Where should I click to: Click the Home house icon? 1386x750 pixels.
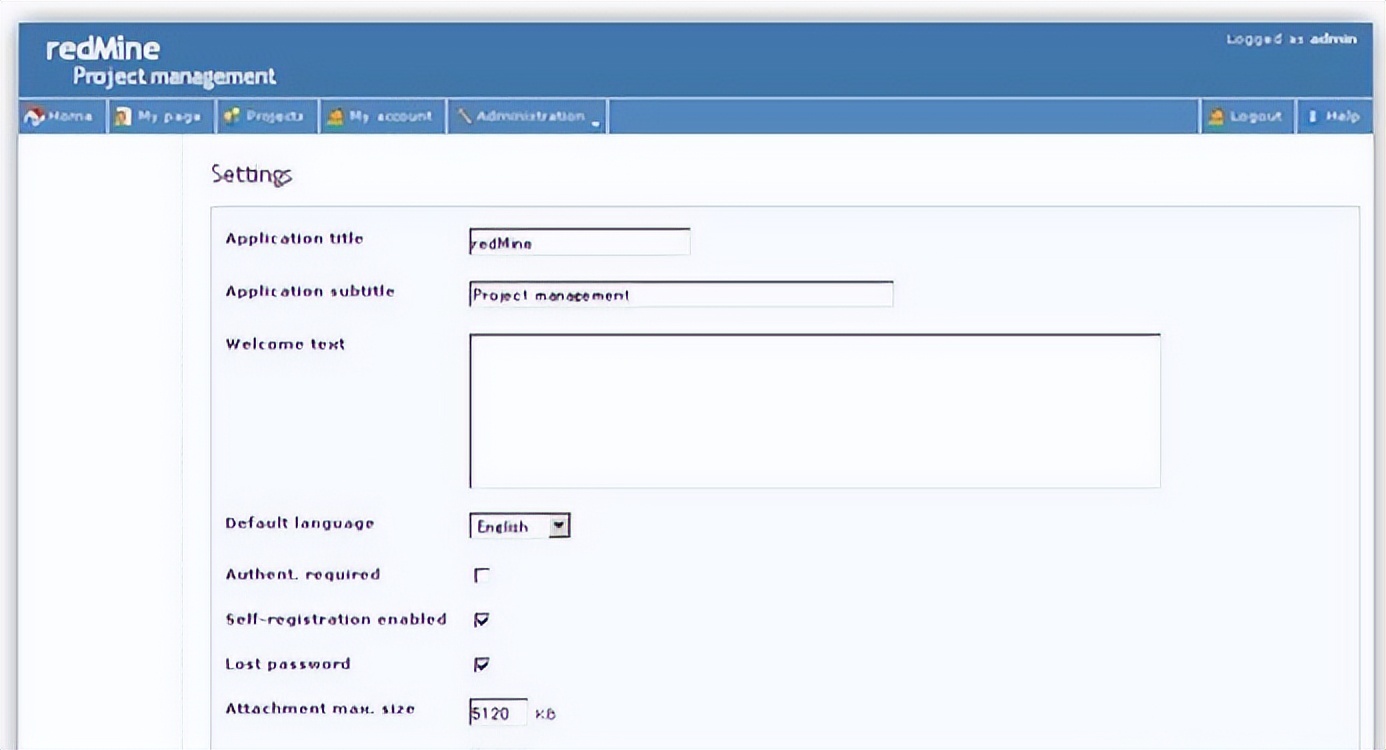click(x=33, y=117)
